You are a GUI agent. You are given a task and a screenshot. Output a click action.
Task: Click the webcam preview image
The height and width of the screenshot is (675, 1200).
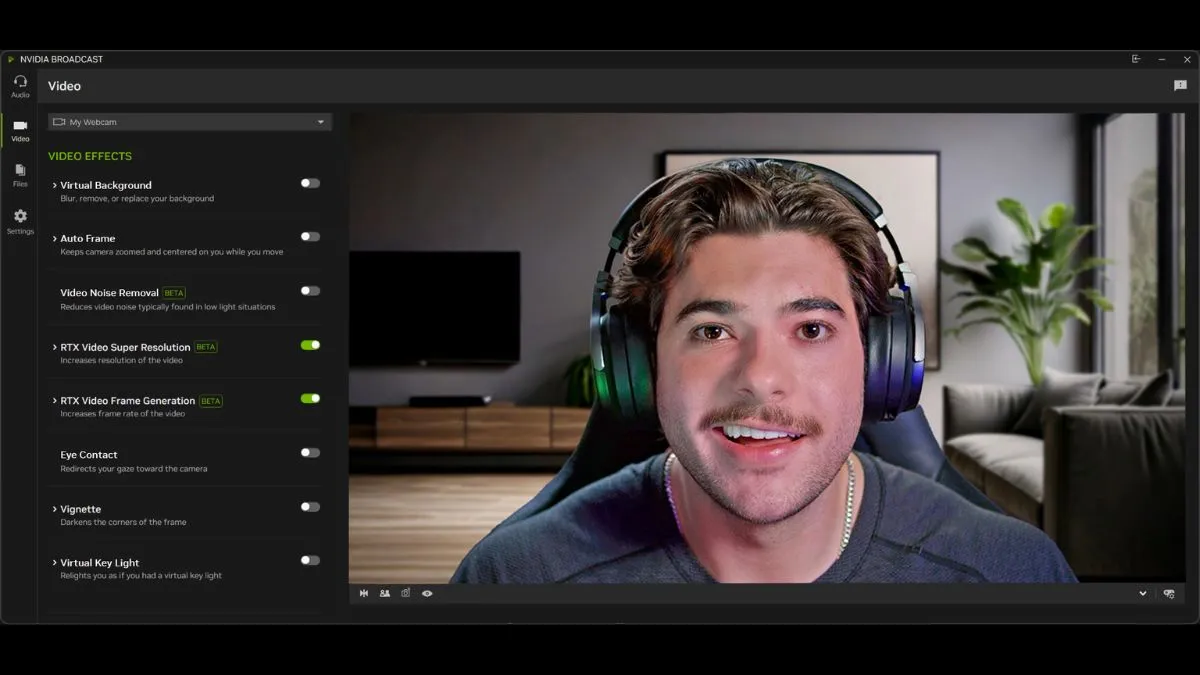tap(767, 348)
